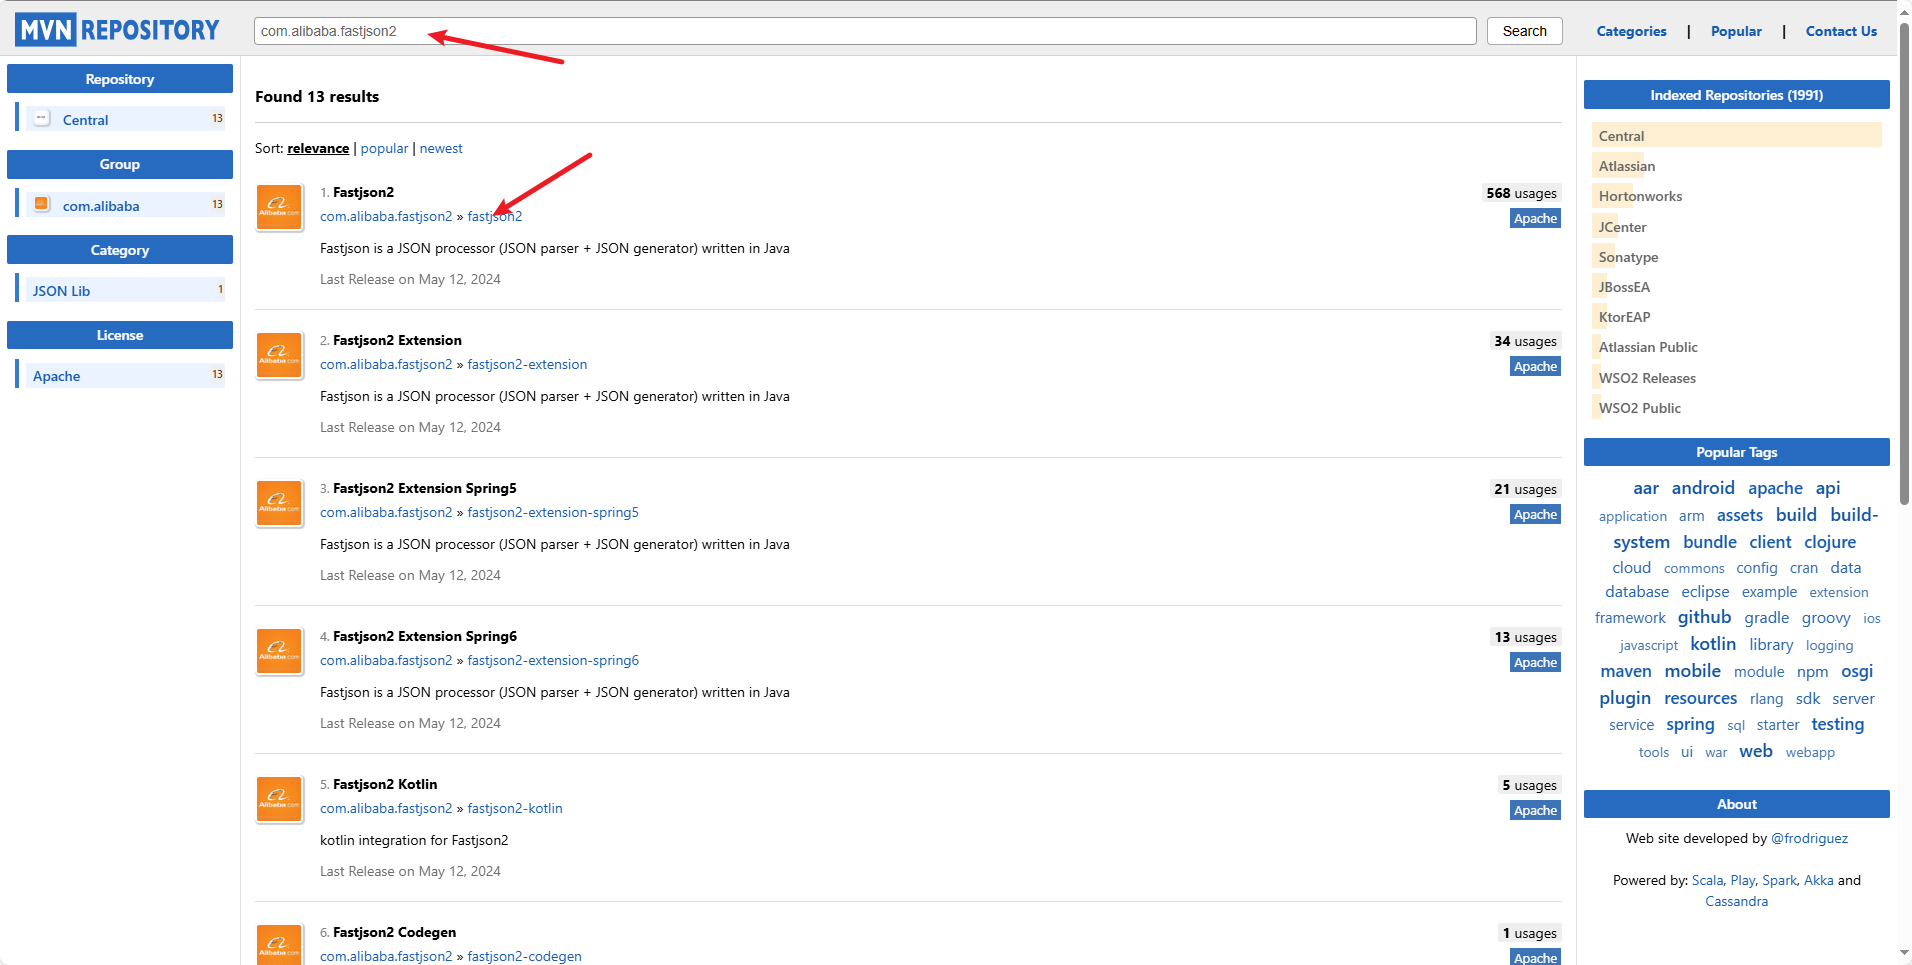
Task: Open the 13 usages link
Action: (x=1525, y=637)
